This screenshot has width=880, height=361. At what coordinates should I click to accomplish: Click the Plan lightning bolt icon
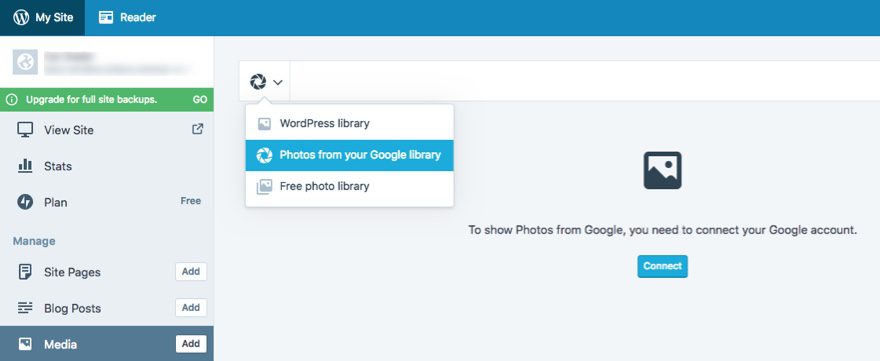point(25,202)
